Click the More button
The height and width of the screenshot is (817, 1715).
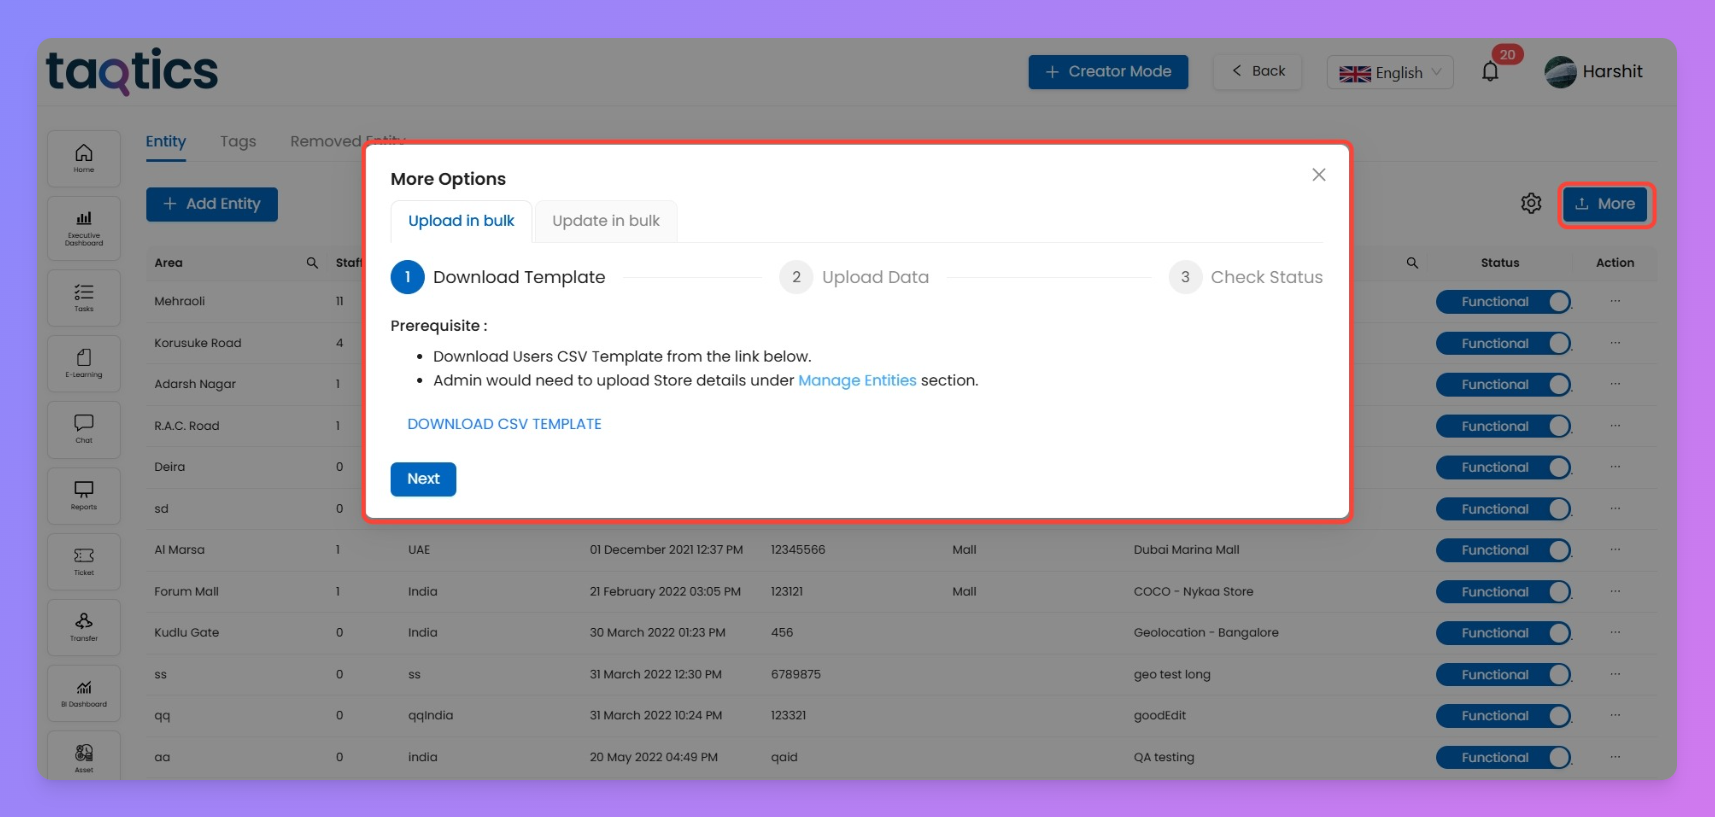pyautogui.click(x=1605, y=204)
